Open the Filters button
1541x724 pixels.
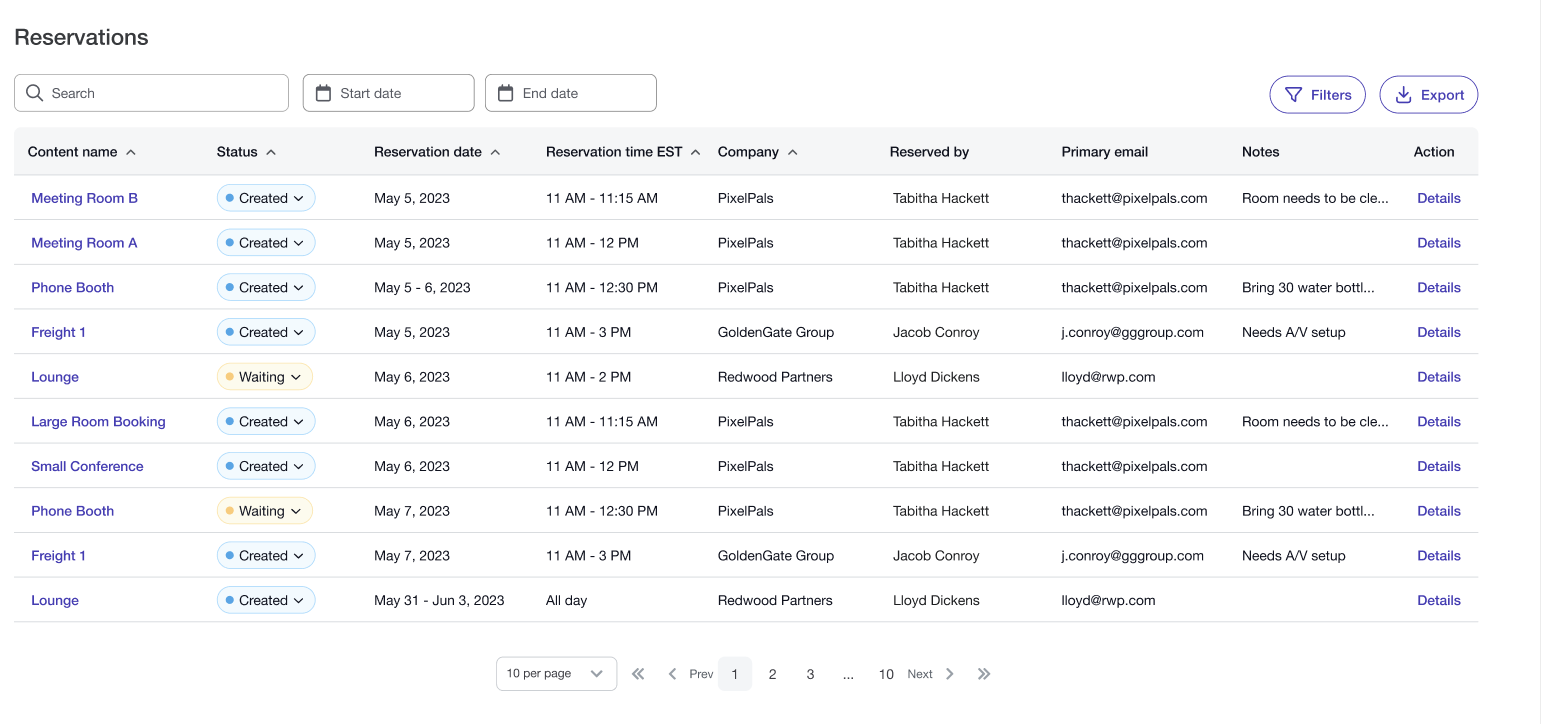click(1317, 95)
